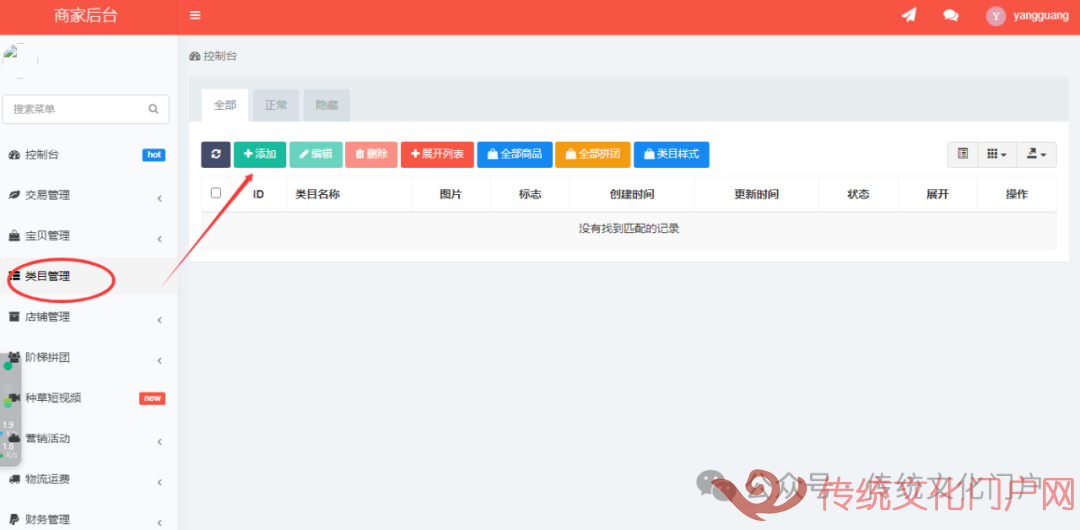
Task: Open the columns grid dropdown
Action: [996, 154]
